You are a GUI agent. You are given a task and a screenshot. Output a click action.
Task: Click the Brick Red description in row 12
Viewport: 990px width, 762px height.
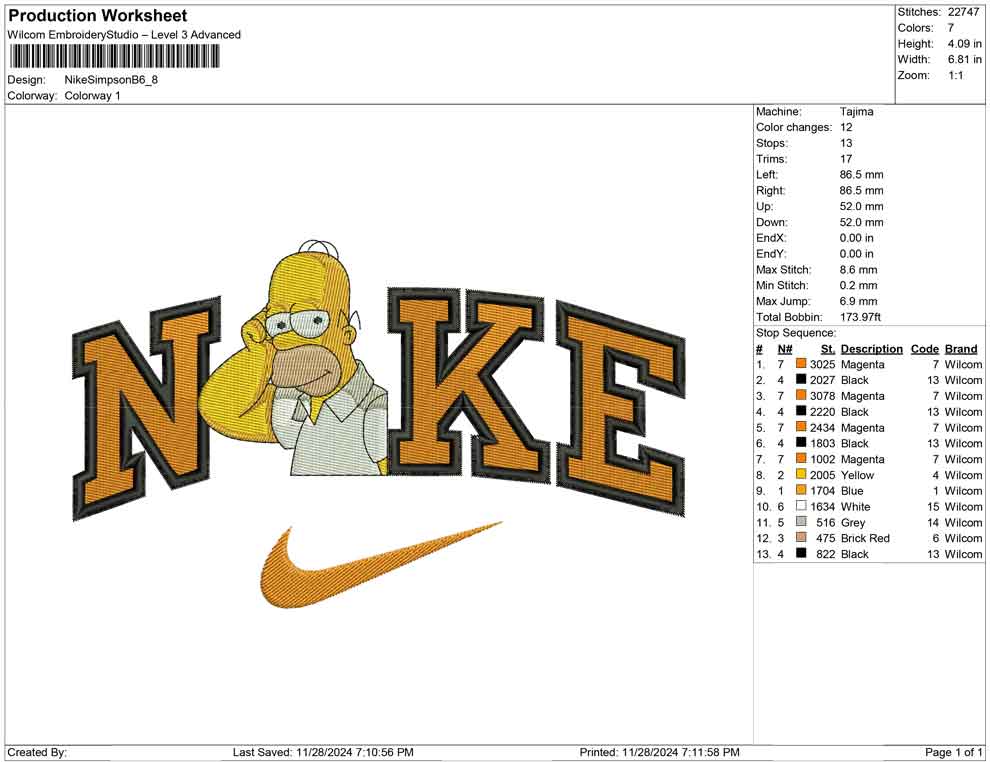click(865, 538)
